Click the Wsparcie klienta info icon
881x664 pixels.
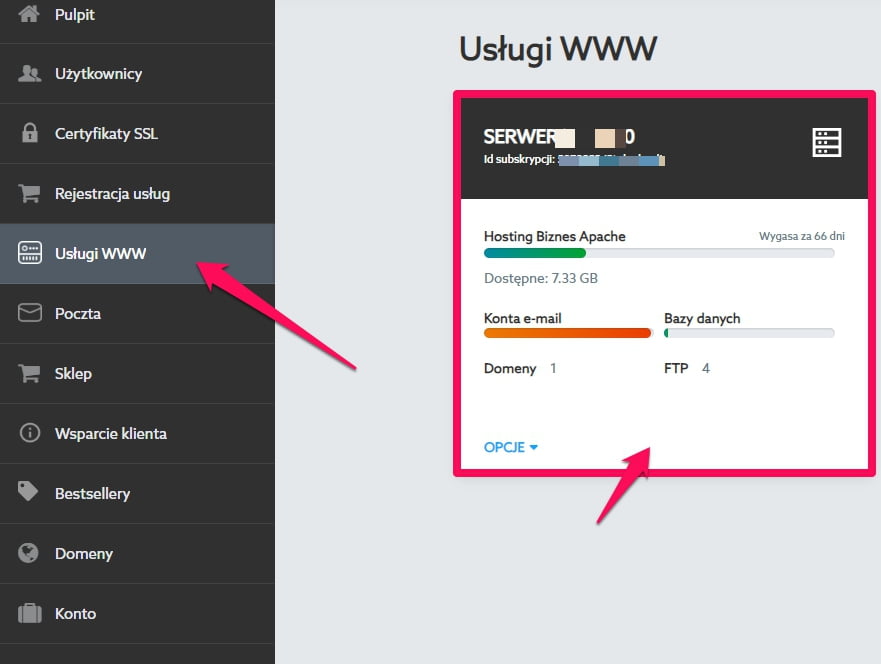click(x=30, y=433)
